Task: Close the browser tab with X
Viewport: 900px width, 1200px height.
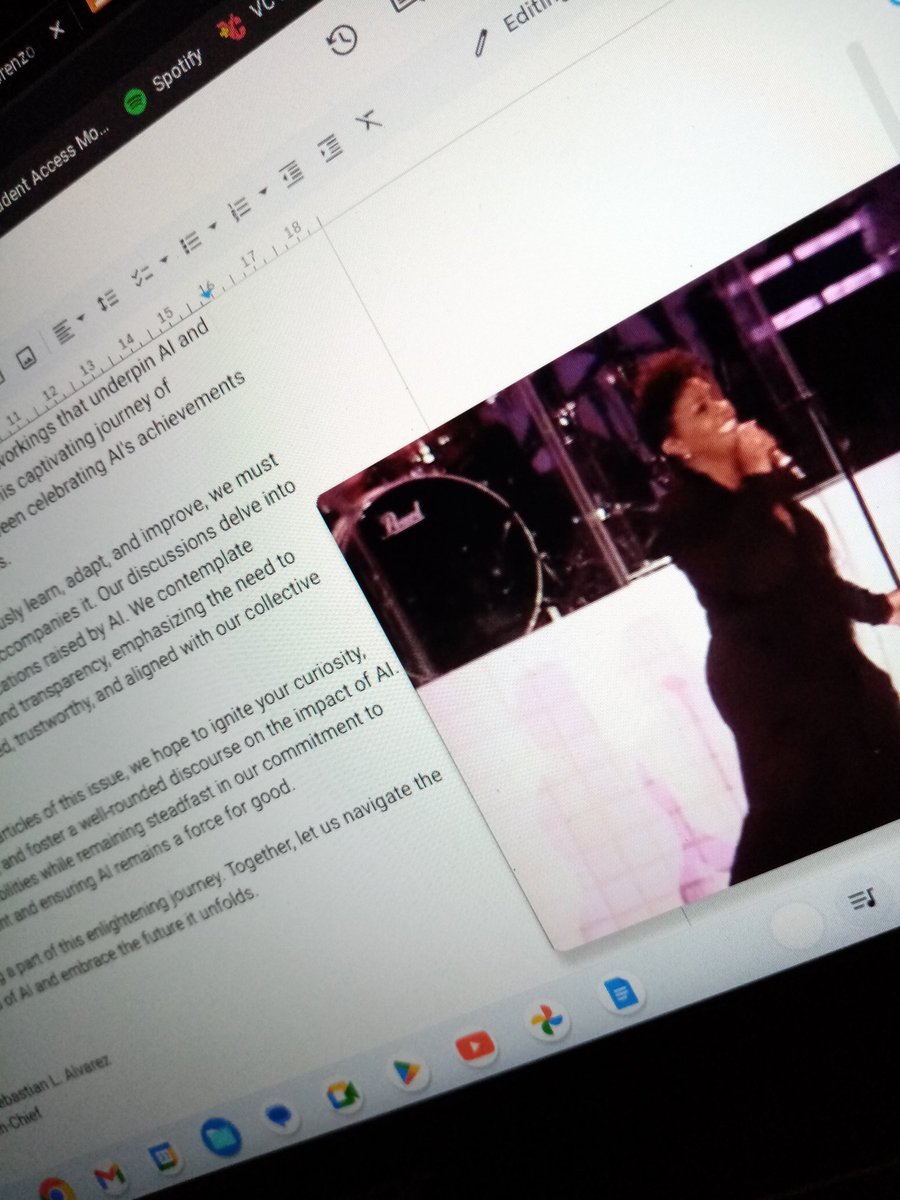Action: (x=57, y=29)
